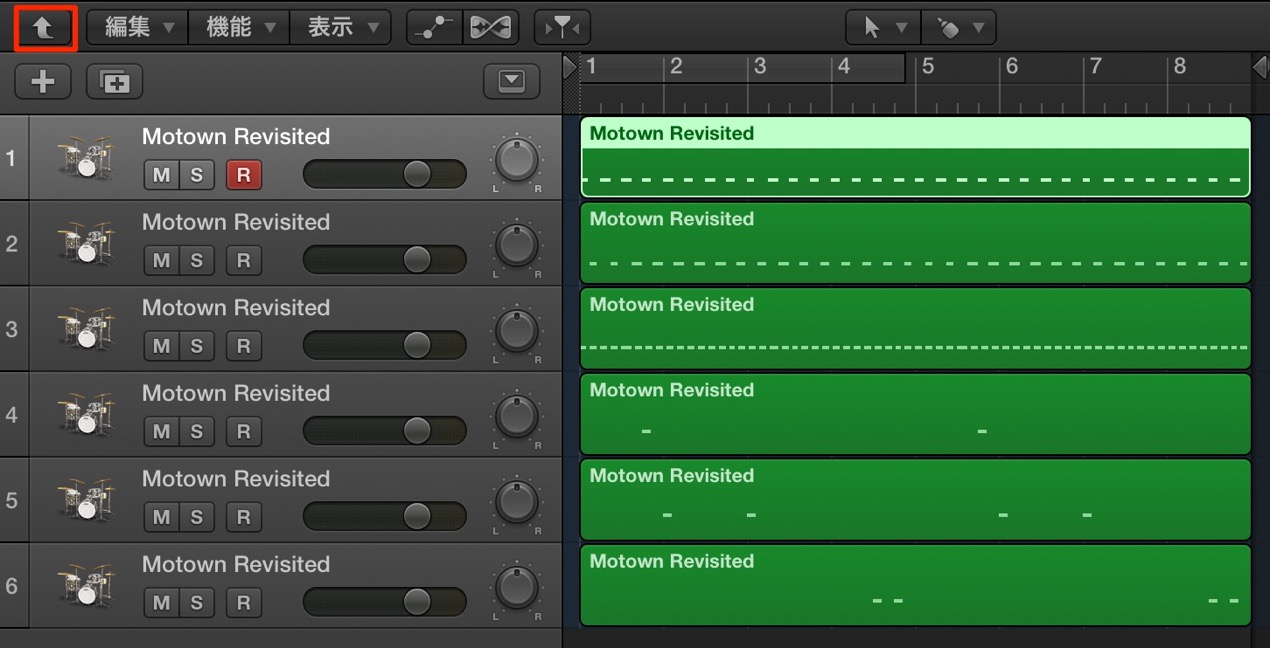This screenshot has width=1270, height=648.
Task: Open the pointer tool menu
Action: (x=883, y=28)
